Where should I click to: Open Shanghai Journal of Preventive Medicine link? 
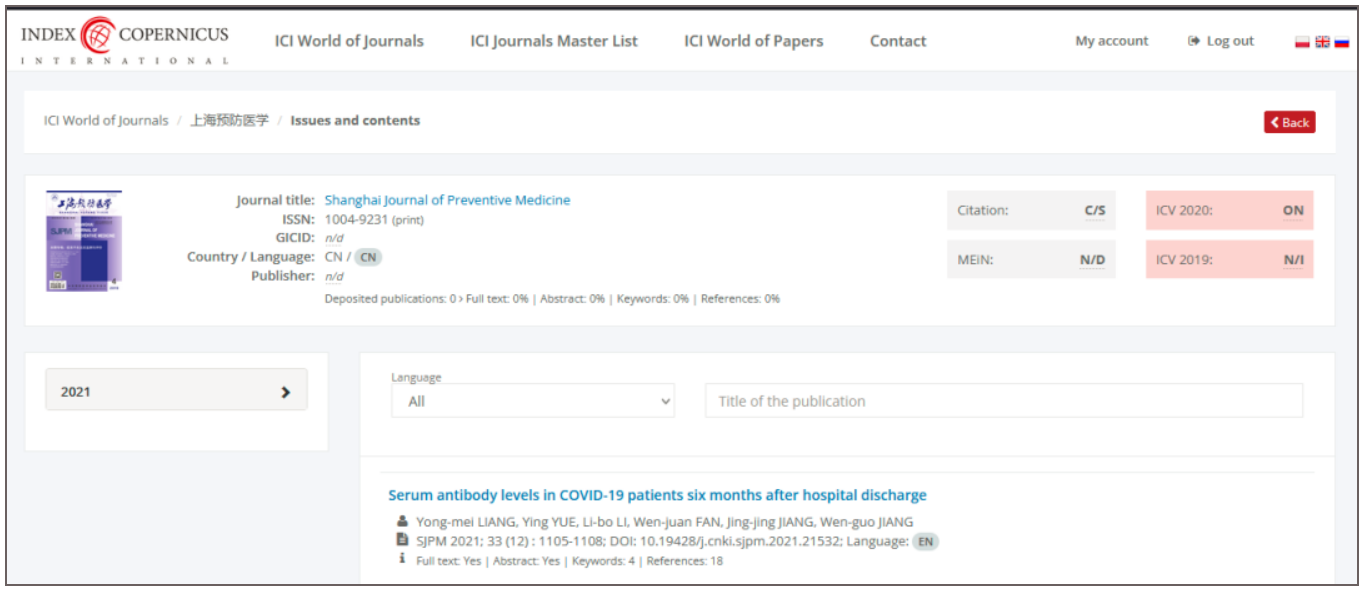[447, 200]
